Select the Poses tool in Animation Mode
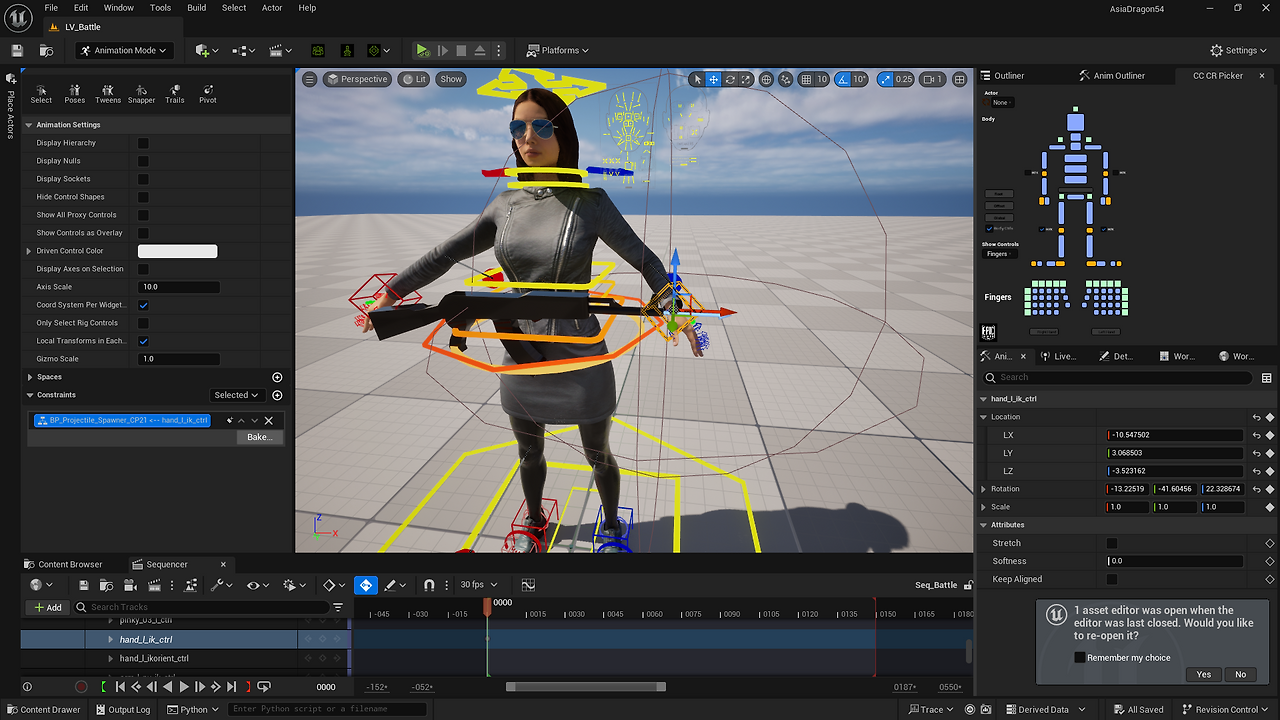 [74, 93]
